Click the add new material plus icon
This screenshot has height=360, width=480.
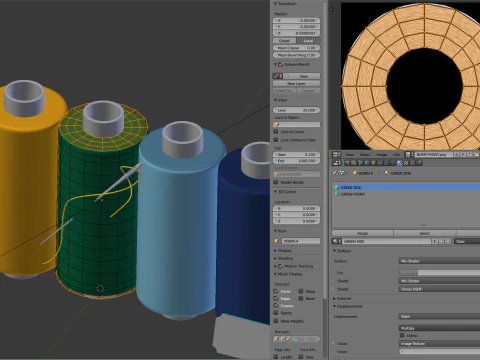(441, 241)
